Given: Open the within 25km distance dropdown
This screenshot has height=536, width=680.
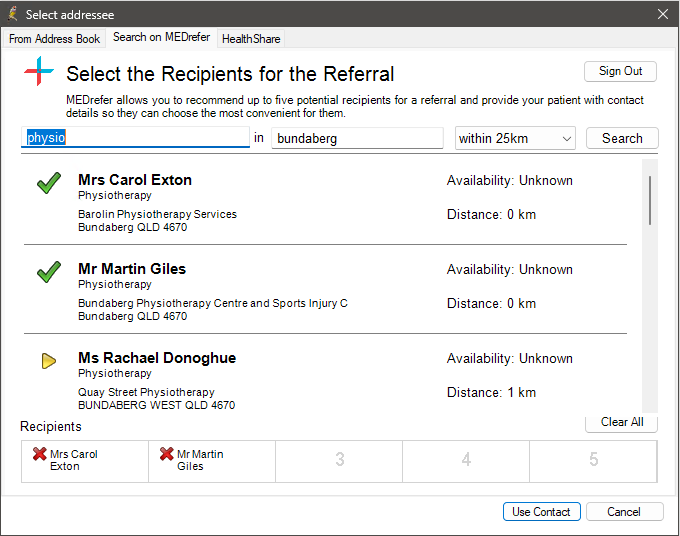Looking at the screenshot, I should pos(515,138).
